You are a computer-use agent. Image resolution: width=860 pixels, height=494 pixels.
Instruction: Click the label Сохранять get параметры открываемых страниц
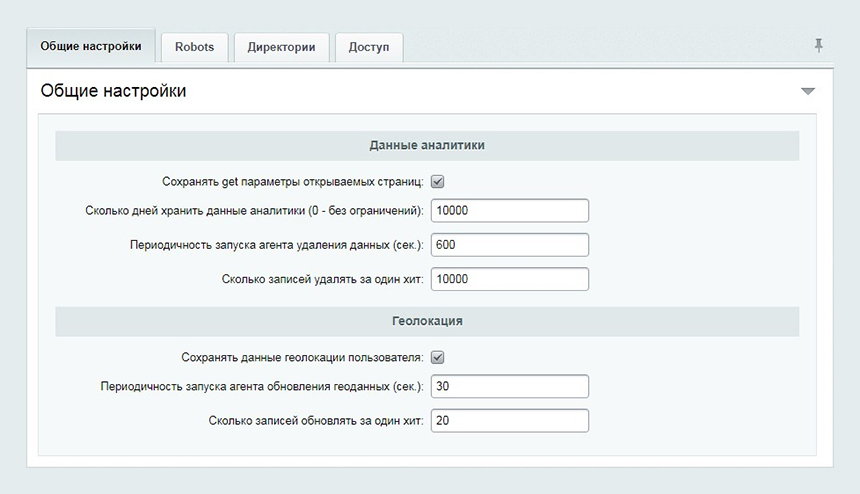(292, 182)
